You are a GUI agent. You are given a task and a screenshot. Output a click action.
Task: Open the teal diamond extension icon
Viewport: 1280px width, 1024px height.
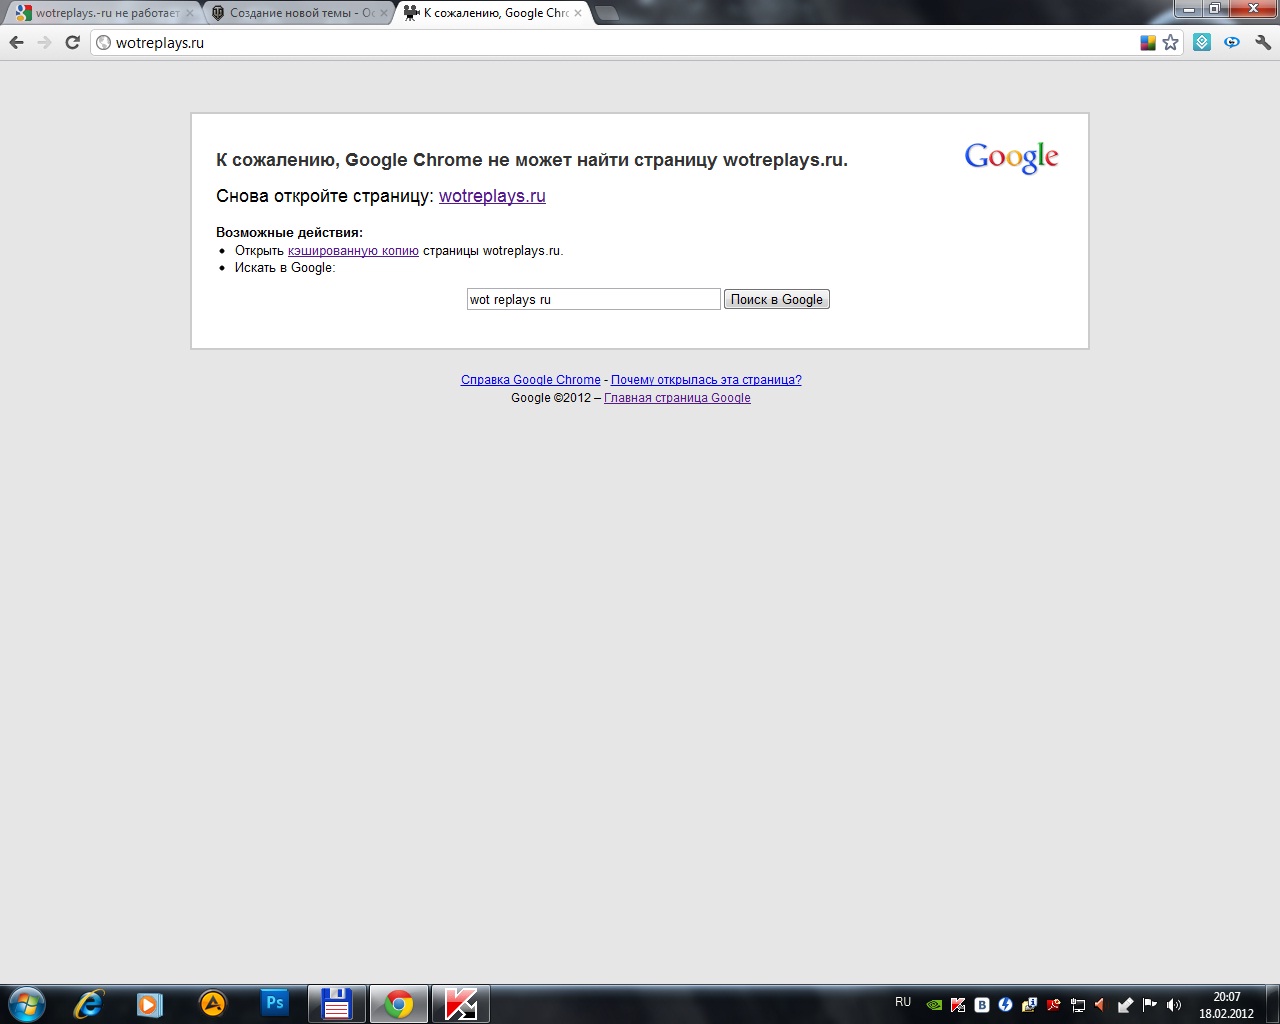point(1202,42)
